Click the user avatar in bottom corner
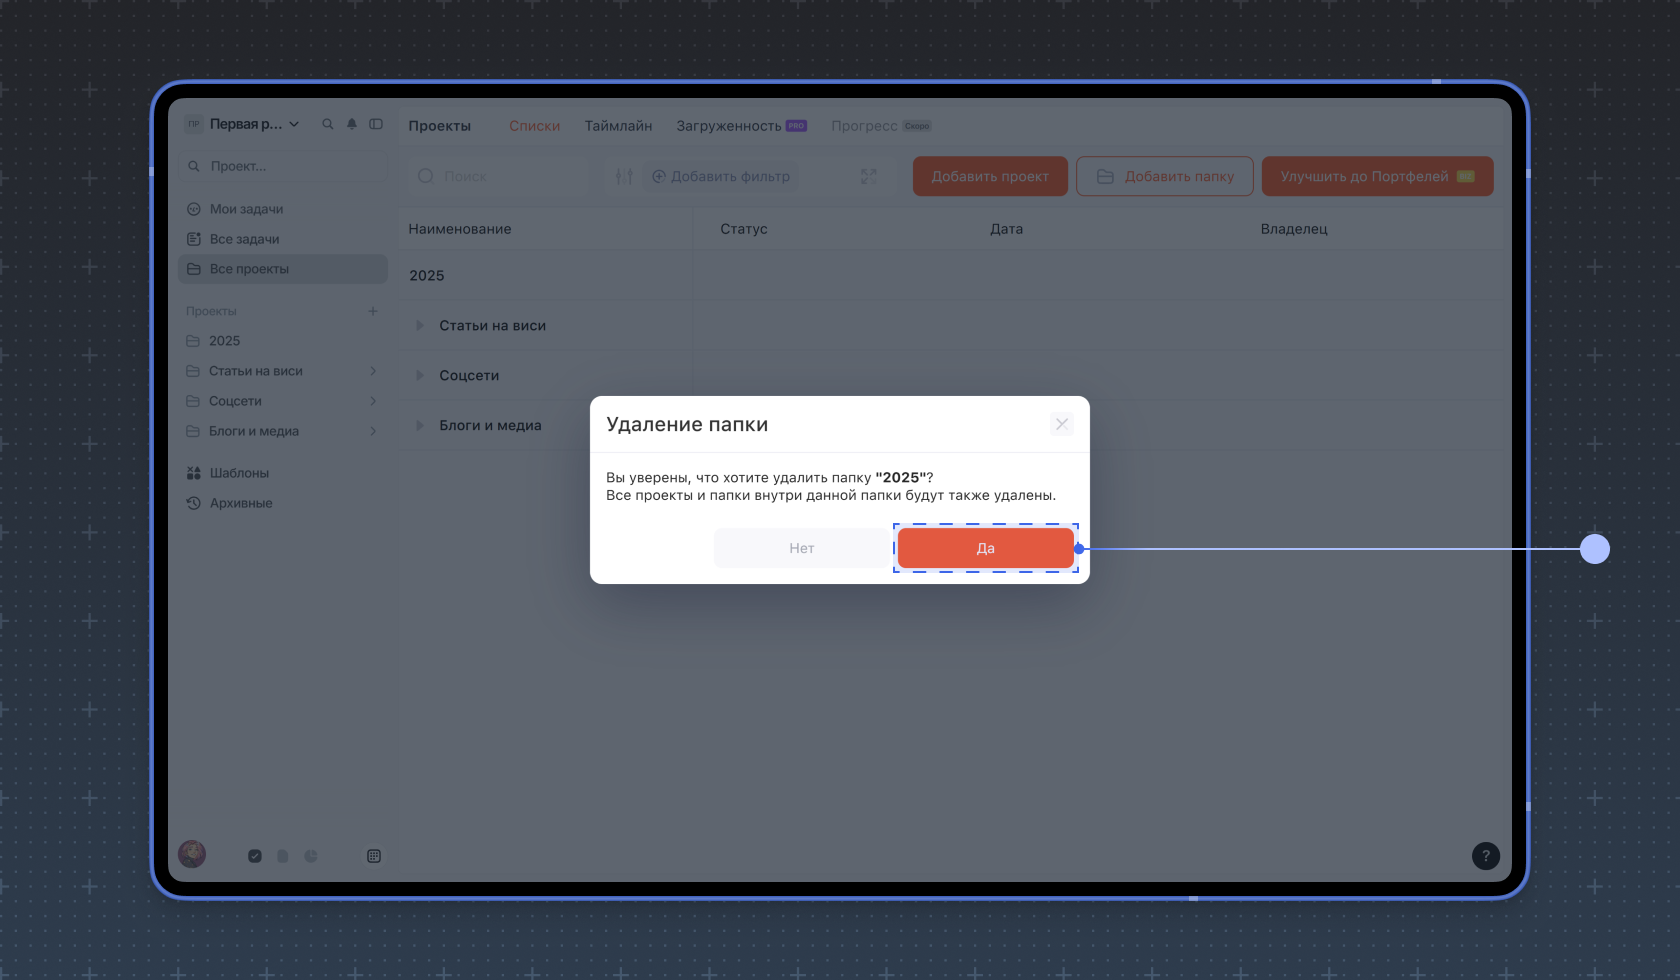1680x980 pixels. click(192, 854)
